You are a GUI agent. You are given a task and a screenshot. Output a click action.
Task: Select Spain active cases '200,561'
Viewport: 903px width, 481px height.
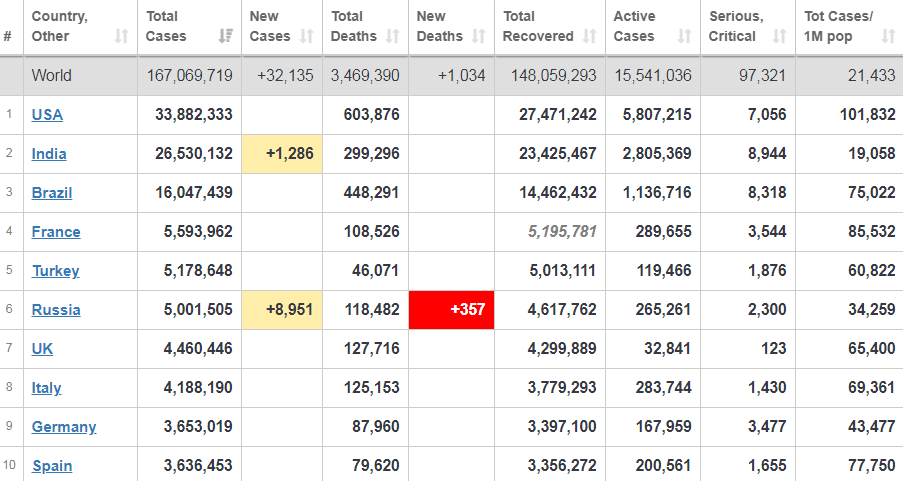pos(664,465)
